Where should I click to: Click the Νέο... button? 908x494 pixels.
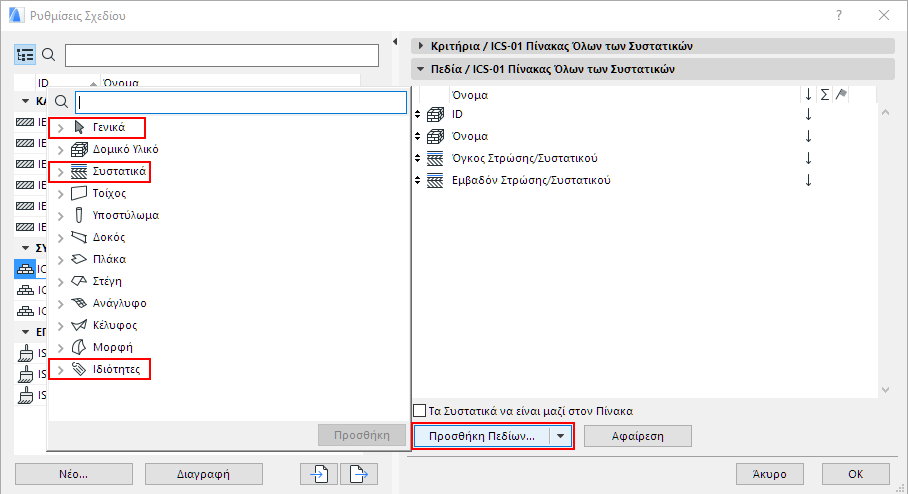pyautogui.click(x=74, y=474)
